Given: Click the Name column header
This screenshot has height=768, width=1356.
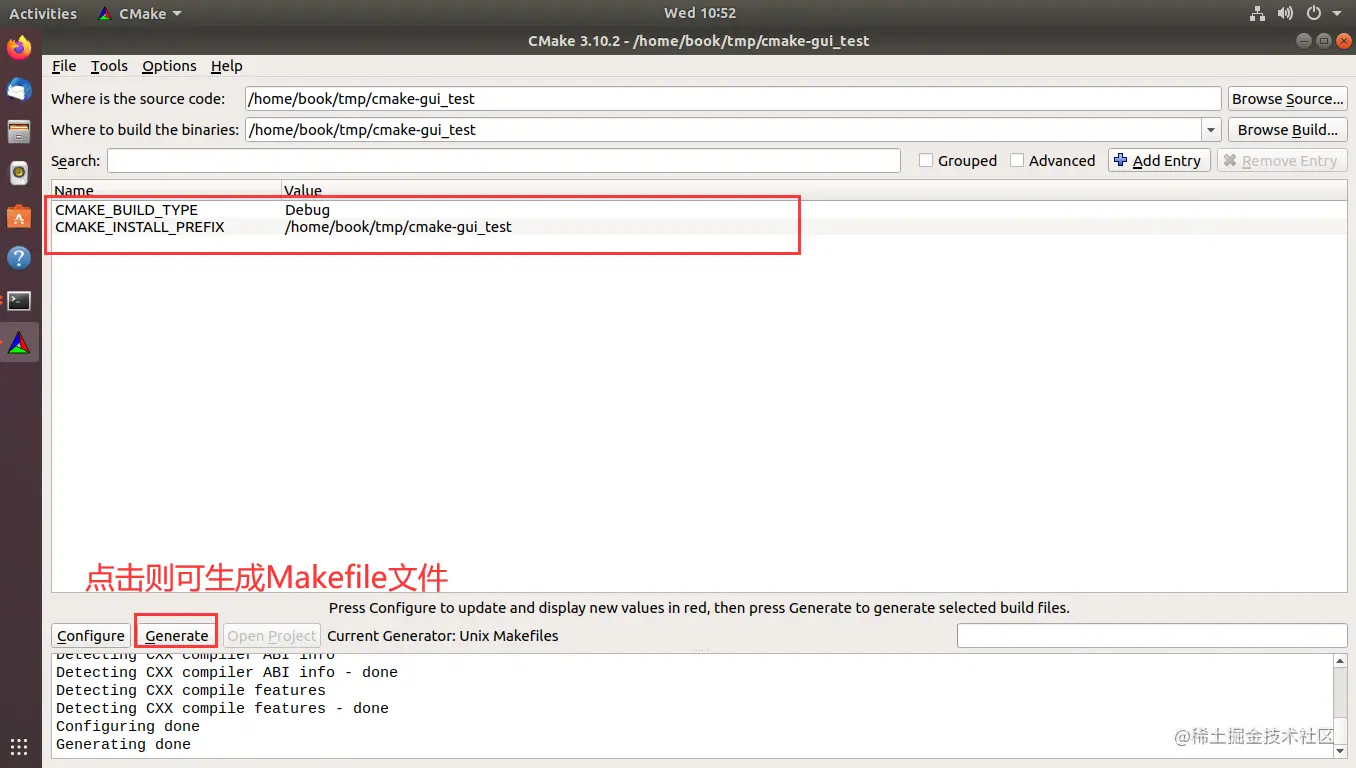Looking at the screenshot, I should tap(166, 190).
